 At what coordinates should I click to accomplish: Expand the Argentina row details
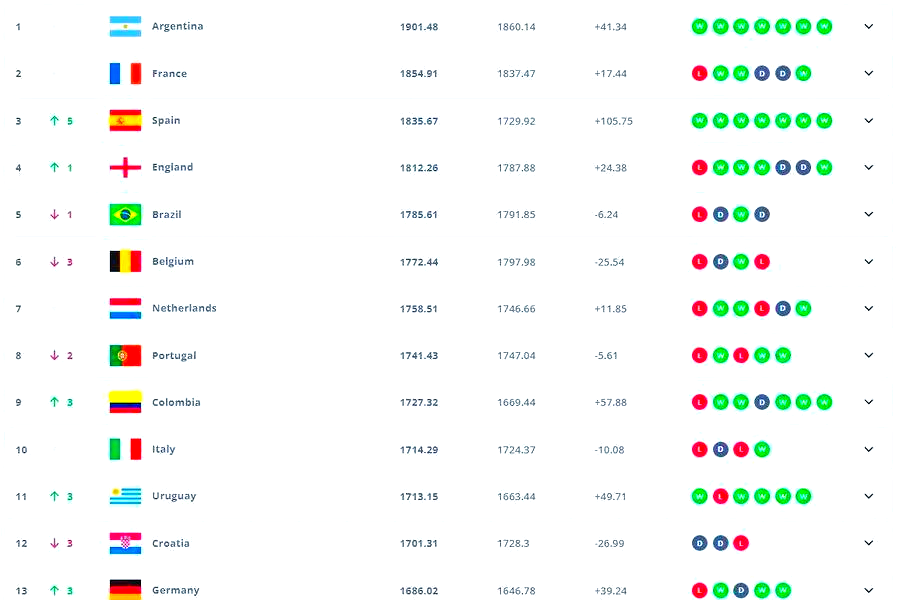pyautogui.click(x=868, y=27)
